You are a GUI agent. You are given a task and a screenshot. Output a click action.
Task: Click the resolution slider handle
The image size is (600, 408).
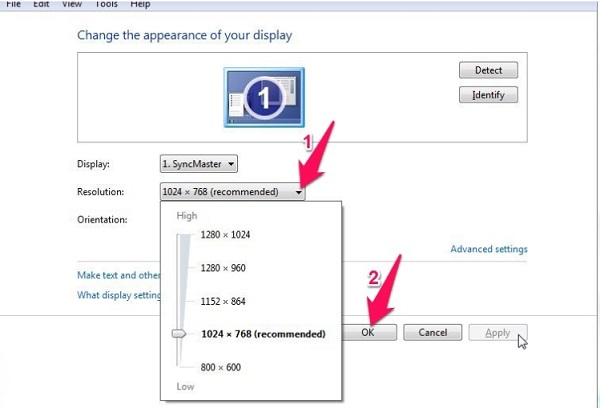click(x=179, y=334)
